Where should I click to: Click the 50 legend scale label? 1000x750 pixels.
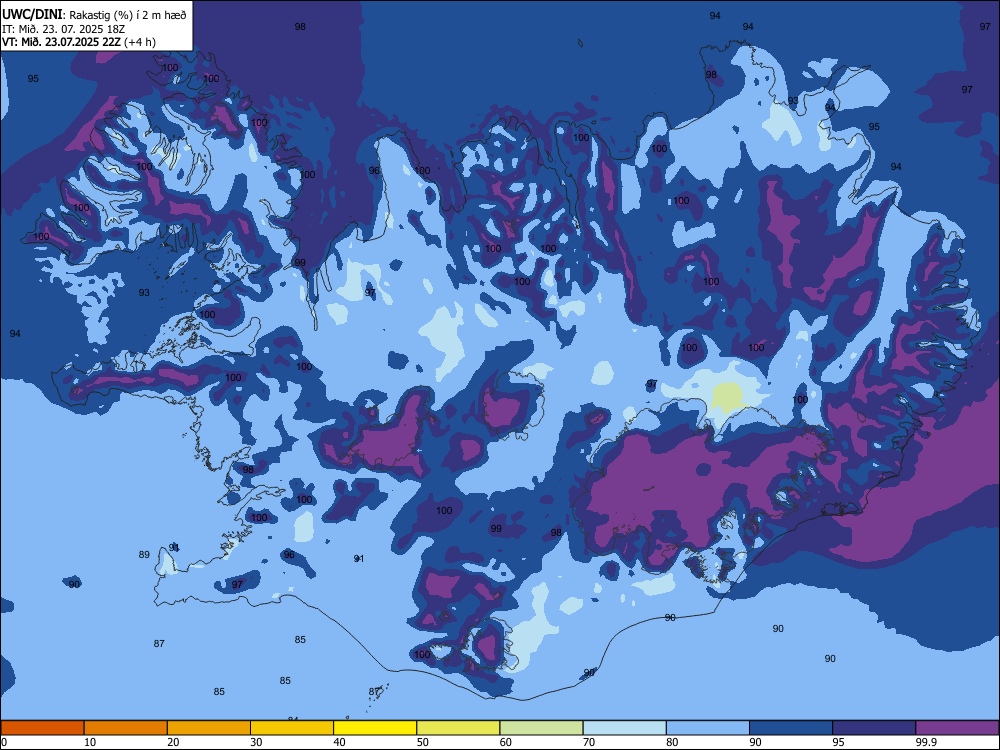(422, 742)
